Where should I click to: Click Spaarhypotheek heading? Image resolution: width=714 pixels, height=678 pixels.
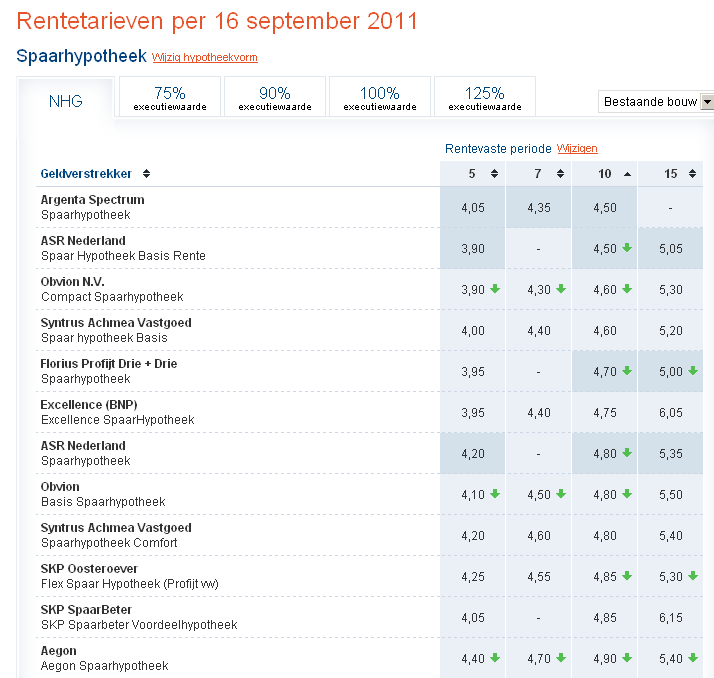[82, 56]
